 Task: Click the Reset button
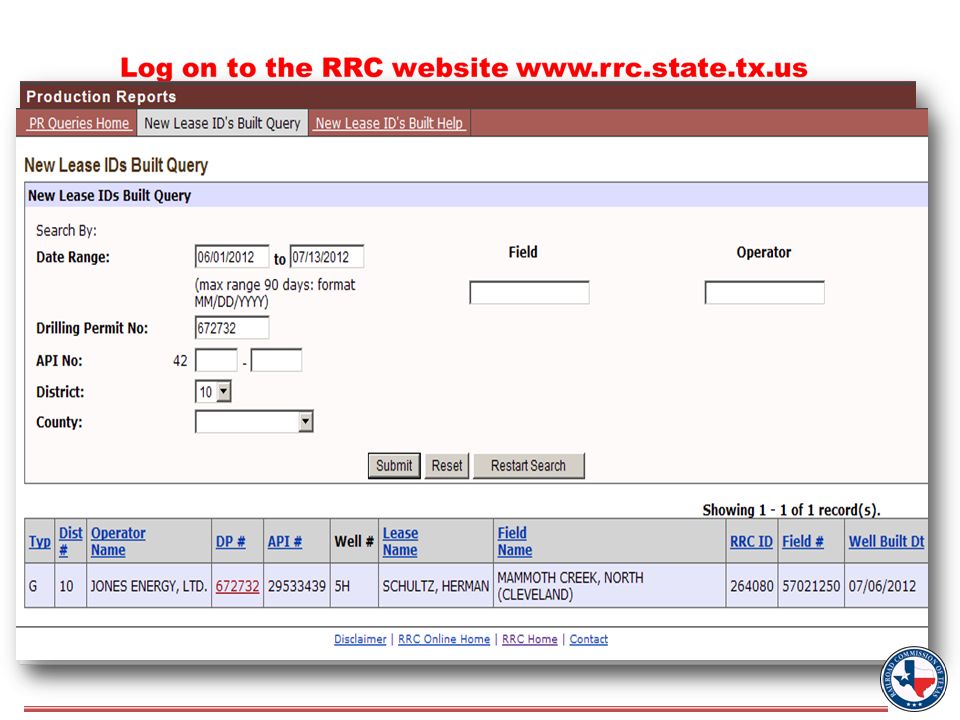click(446, 465)
